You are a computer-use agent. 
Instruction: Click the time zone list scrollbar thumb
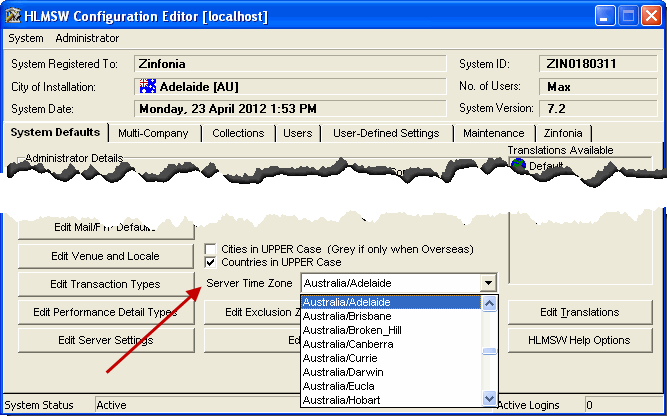coord(489,351)
